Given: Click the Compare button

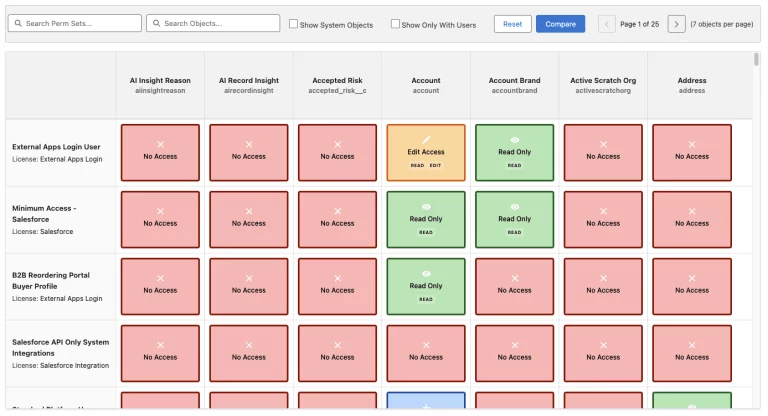Looking at the screenshot, I should 560,24.
